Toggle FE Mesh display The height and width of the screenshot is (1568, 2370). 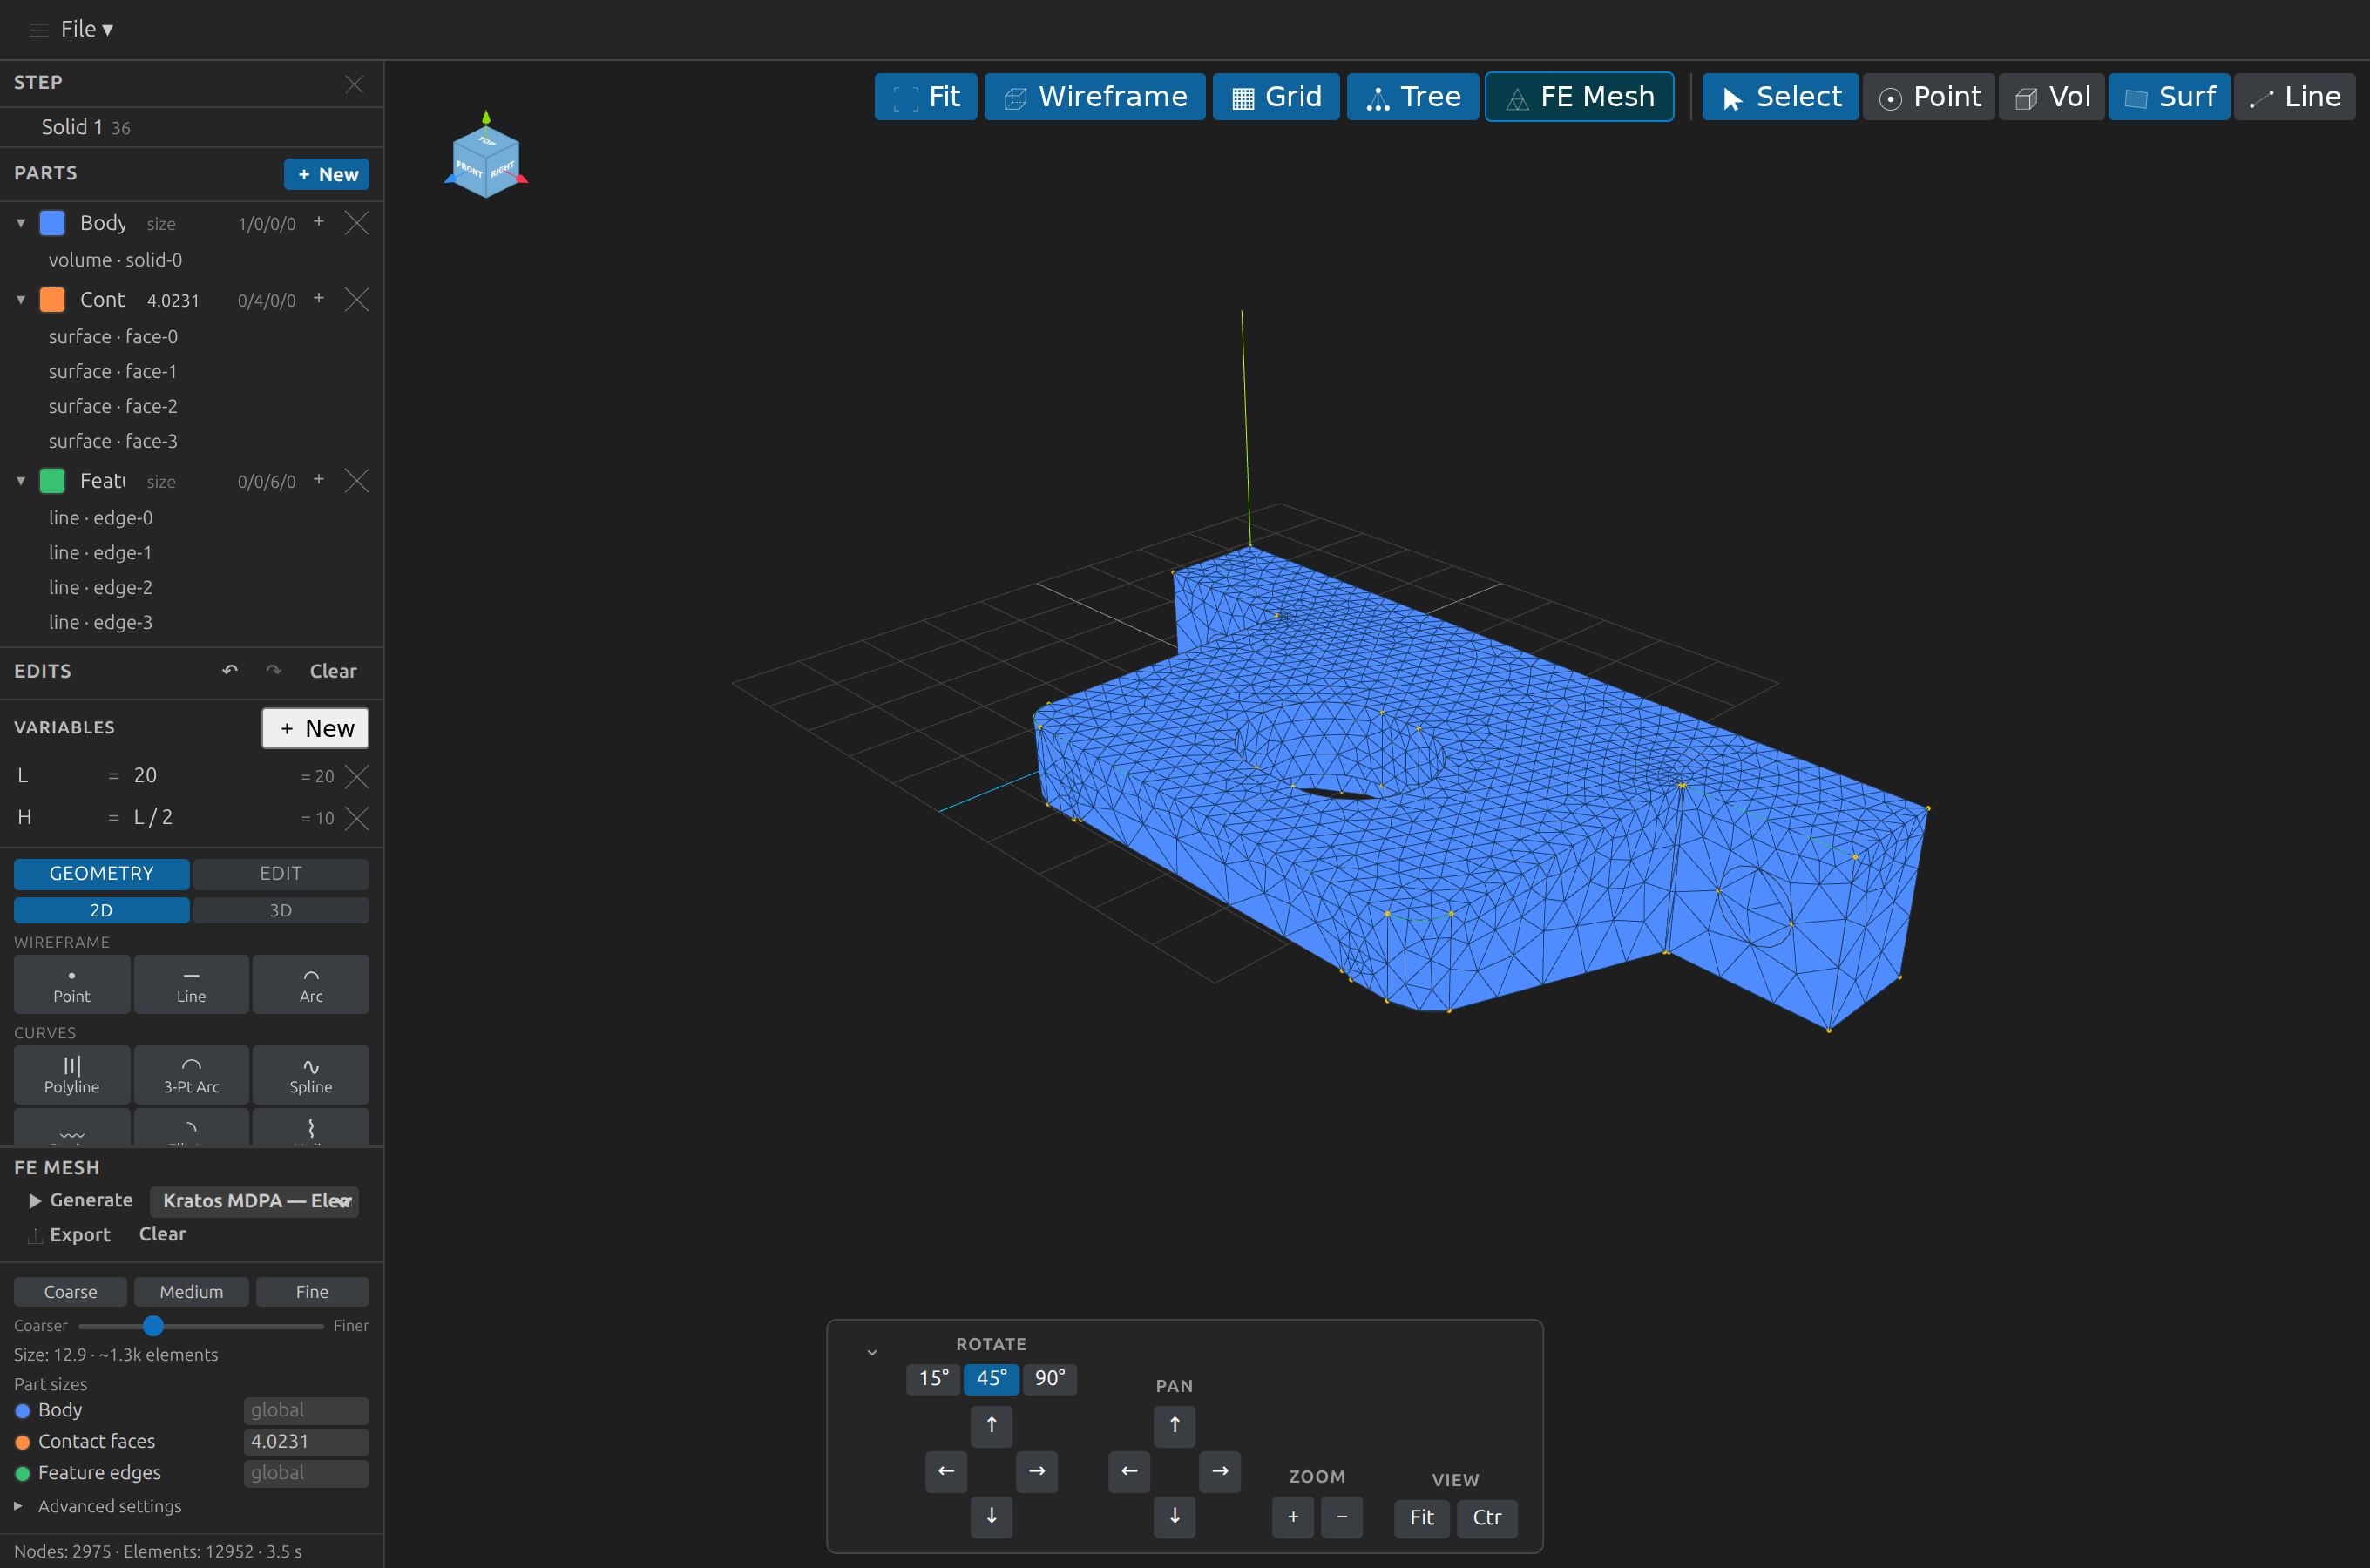pyautogui.click(x=1580, y=97)
